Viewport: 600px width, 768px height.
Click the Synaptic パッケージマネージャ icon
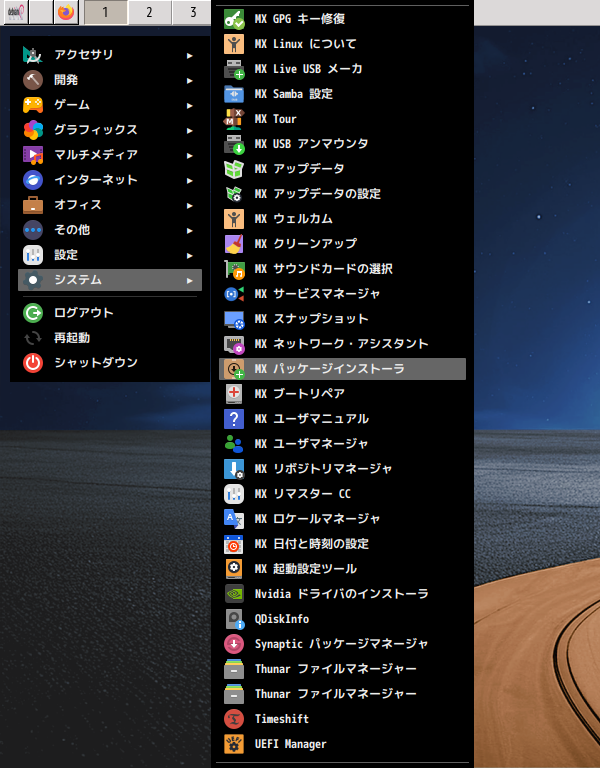pos(234,644)
